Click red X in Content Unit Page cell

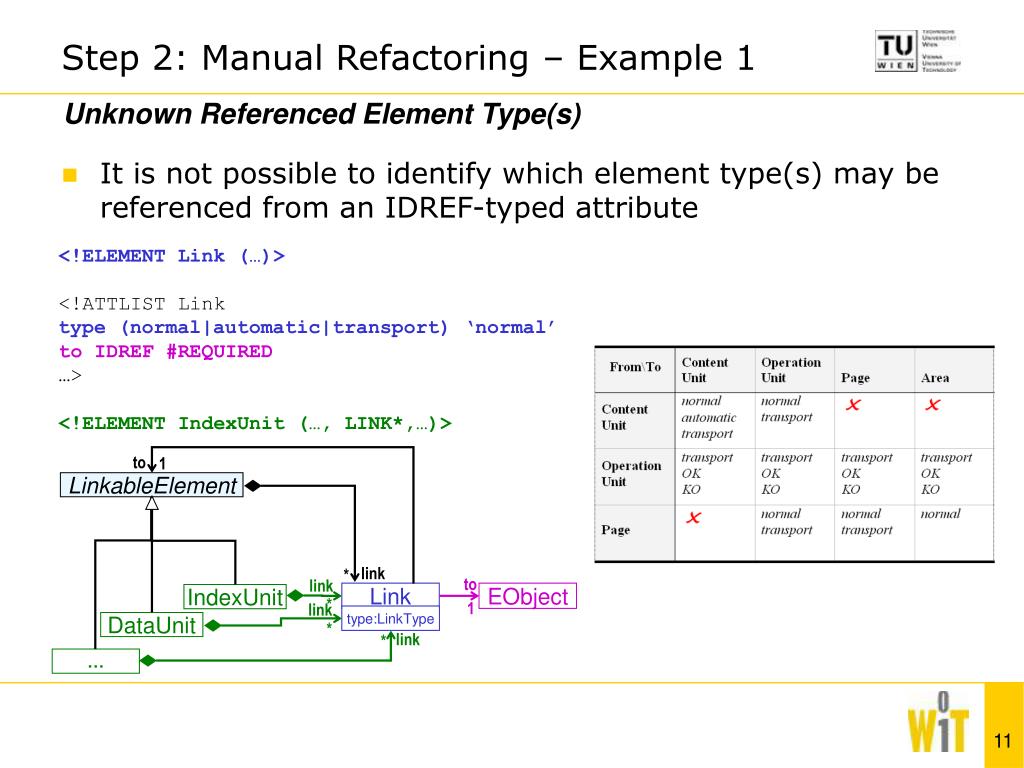click(853, 405)
